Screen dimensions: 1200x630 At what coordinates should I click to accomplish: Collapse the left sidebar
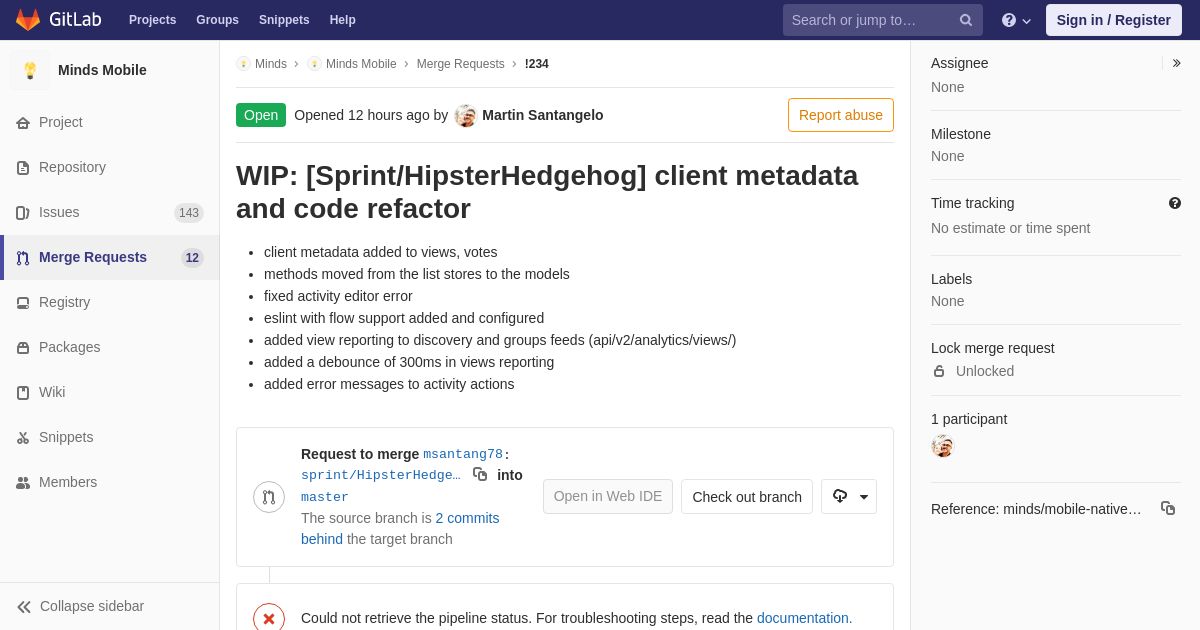pyautogui.click(x=80, y=606)
